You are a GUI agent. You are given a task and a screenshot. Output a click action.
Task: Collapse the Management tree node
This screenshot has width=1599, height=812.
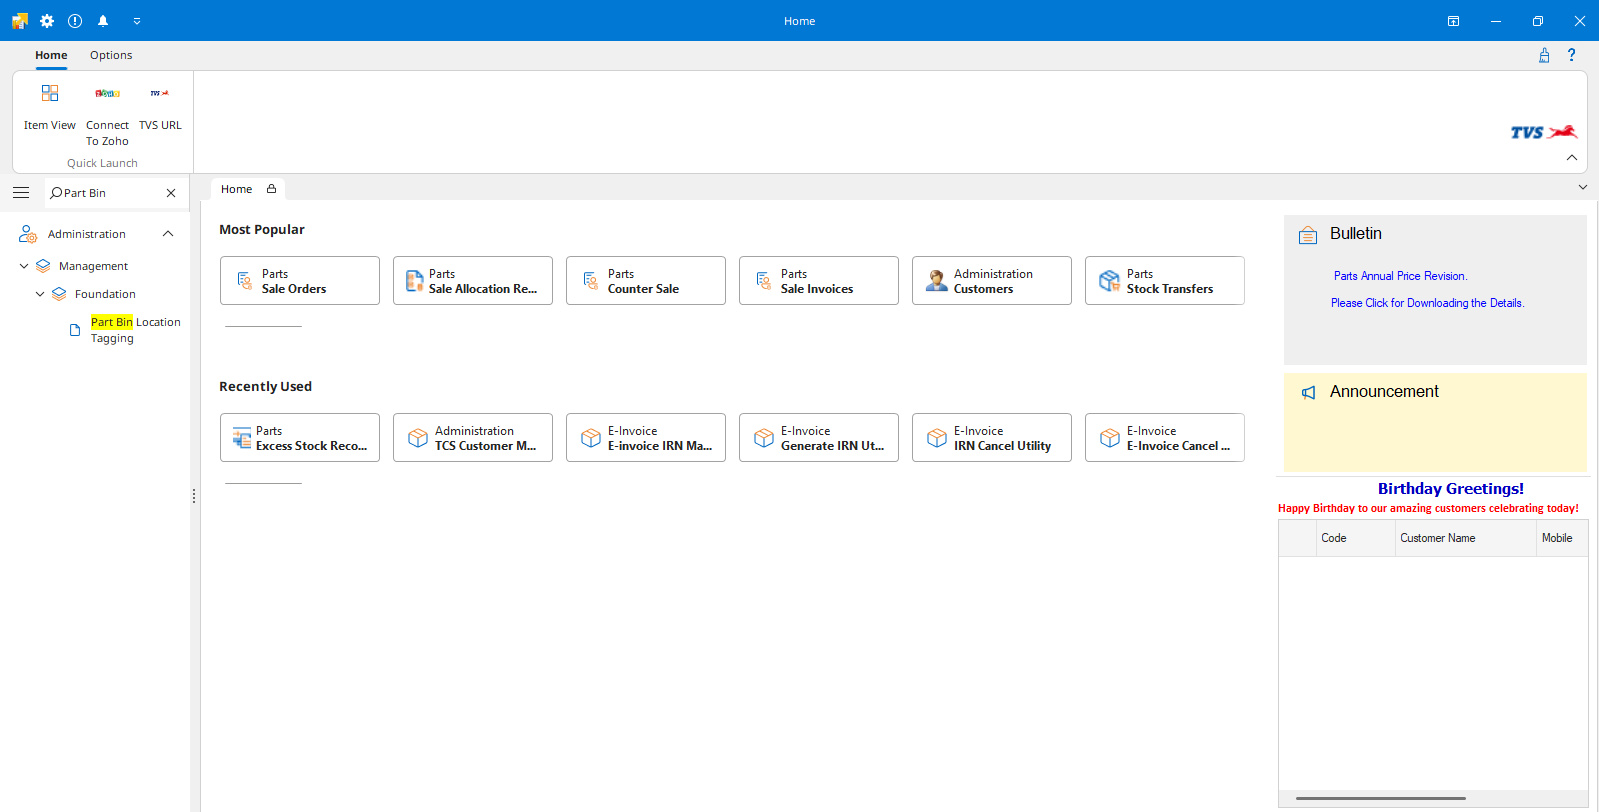(x=24, y=266)
